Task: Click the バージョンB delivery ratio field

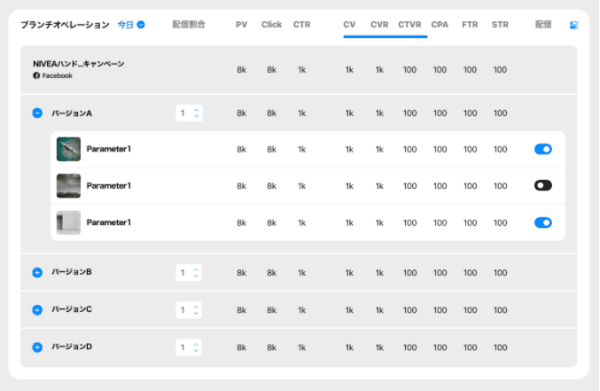Action: click(189, 273)
